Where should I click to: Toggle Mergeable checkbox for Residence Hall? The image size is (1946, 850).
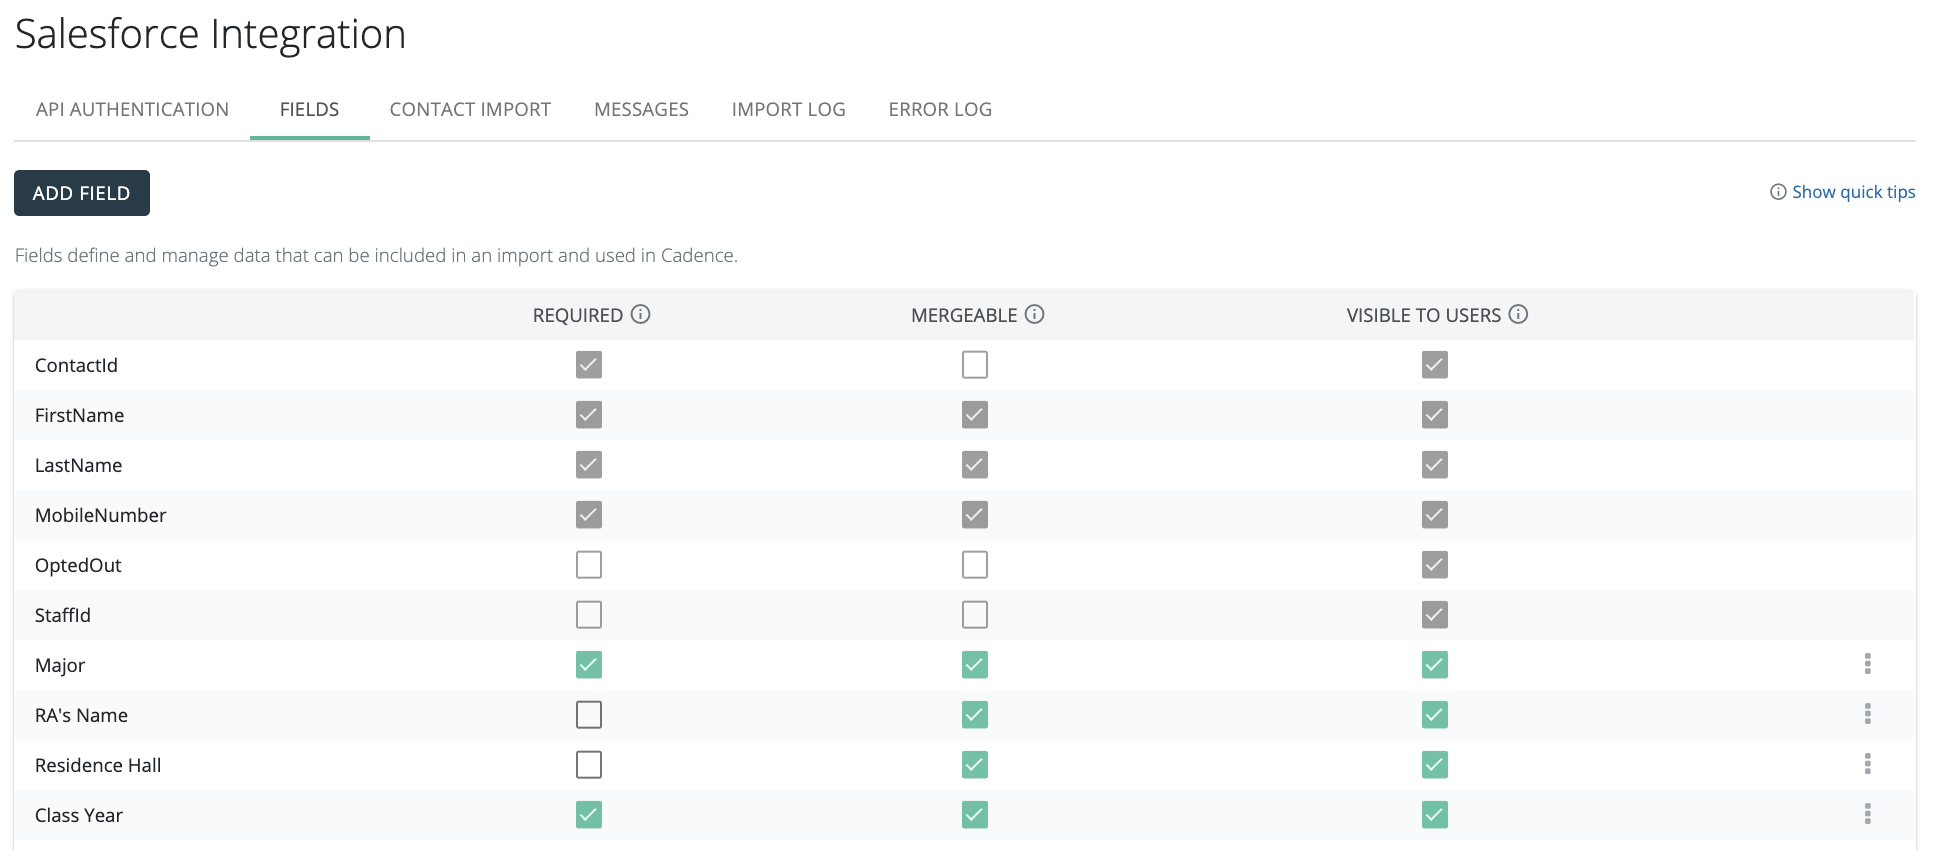[975, 765]
